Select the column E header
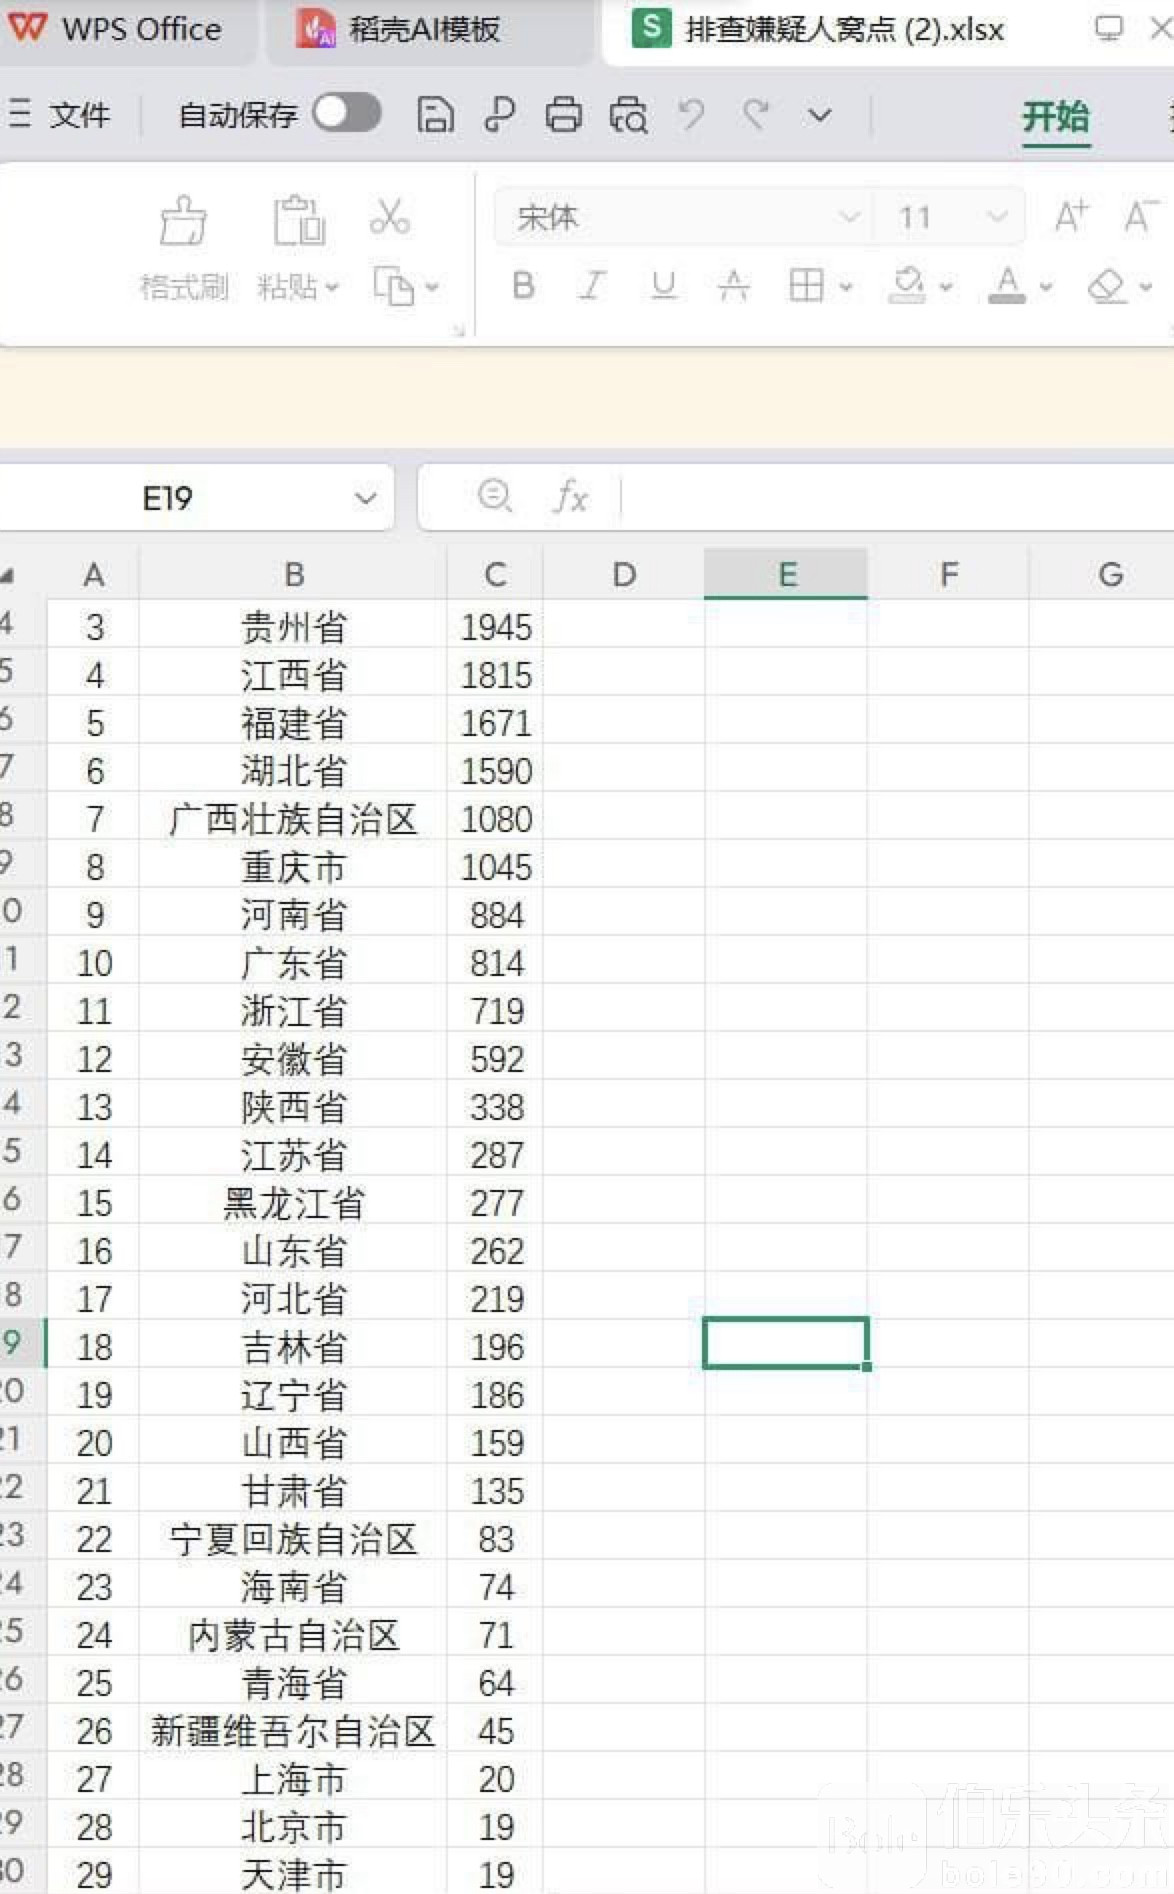The height and width of the screenshot is (1894, 1174). click(786, 575)
